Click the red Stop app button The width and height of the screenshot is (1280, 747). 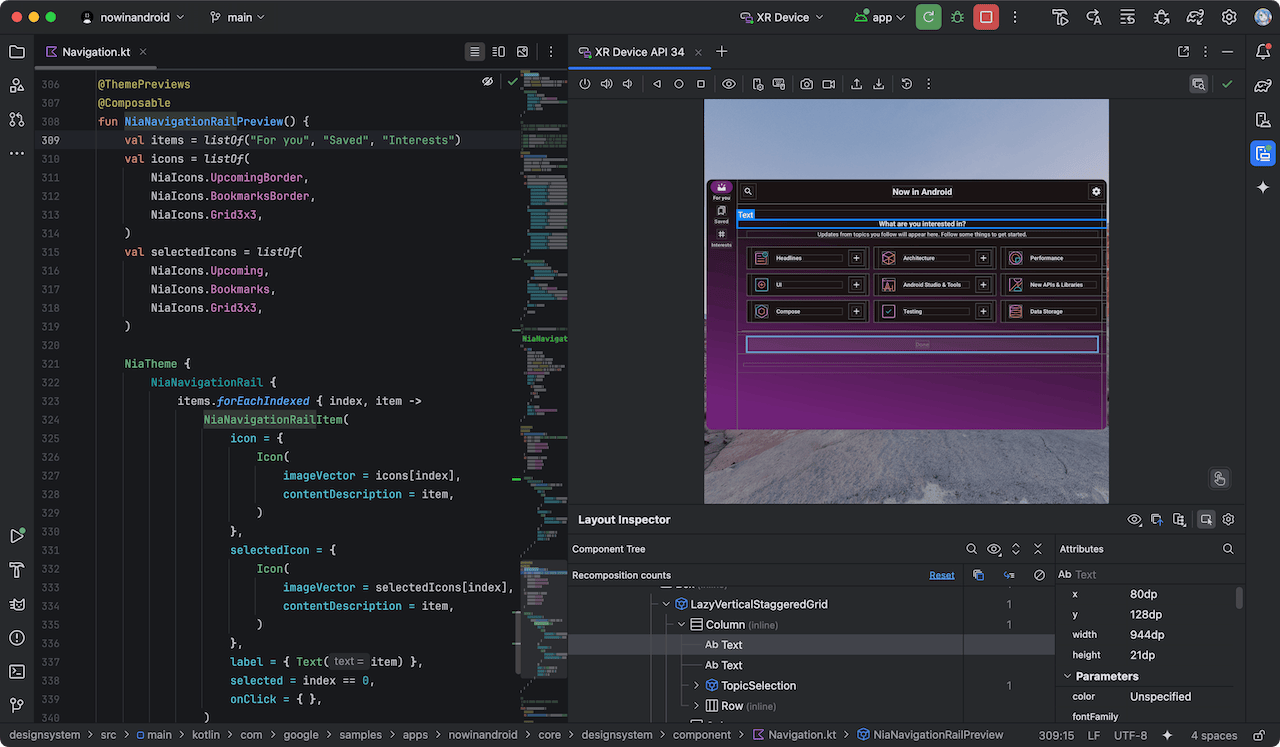(x=986, y=17)
